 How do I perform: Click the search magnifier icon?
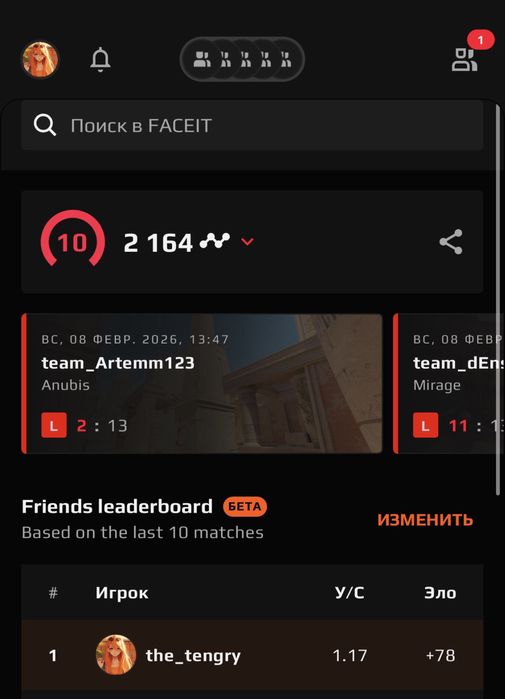[x=45, y=125]
